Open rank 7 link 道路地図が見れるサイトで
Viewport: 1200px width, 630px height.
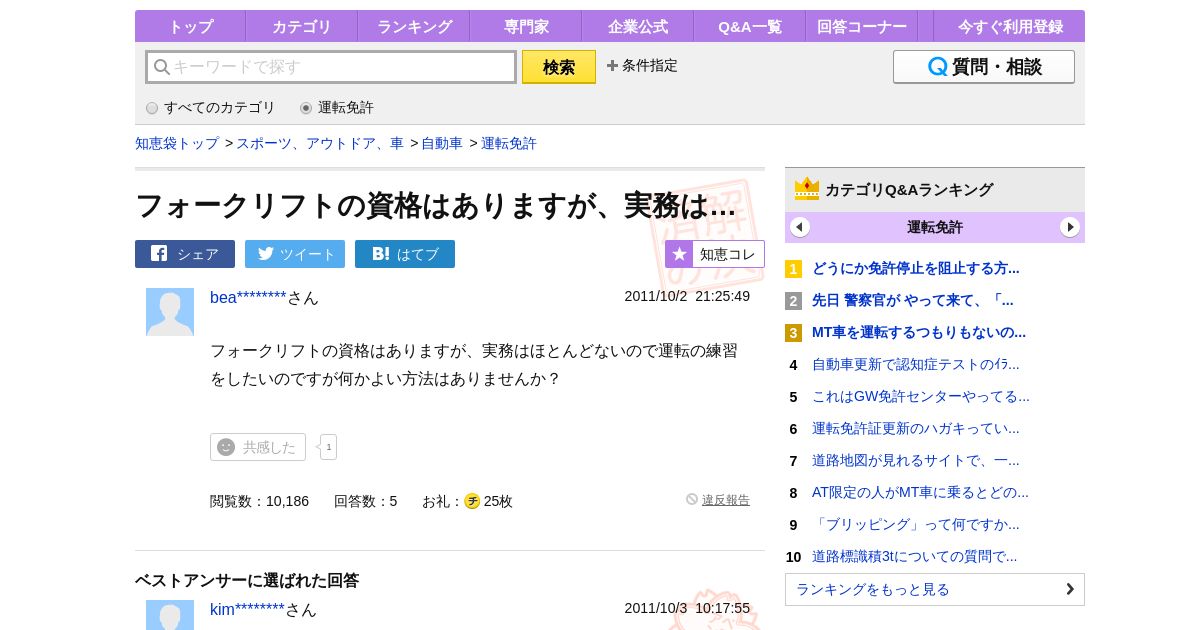[x=916, y=460]
